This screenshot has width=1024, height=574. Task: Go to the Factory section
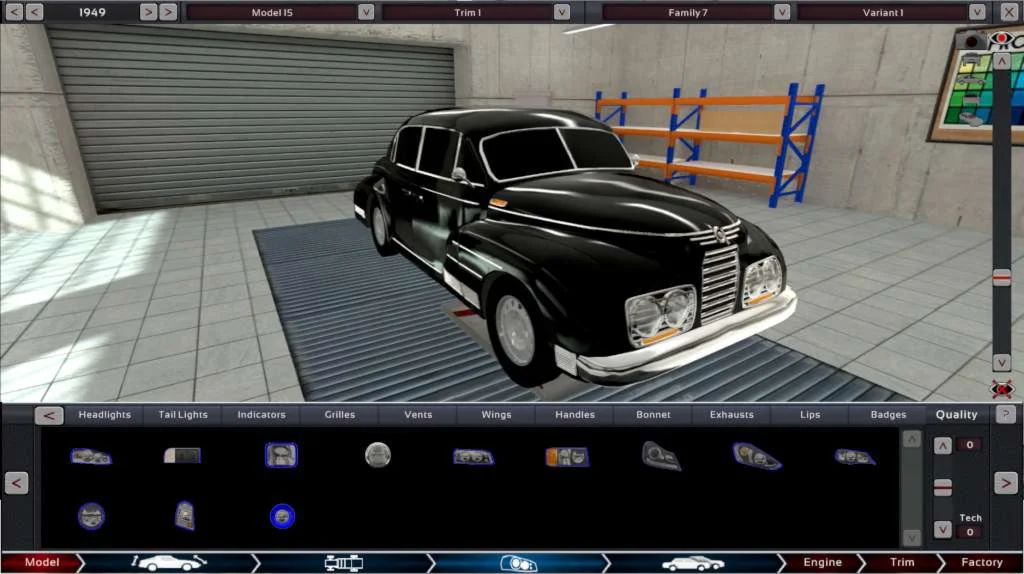coord(982,562)
